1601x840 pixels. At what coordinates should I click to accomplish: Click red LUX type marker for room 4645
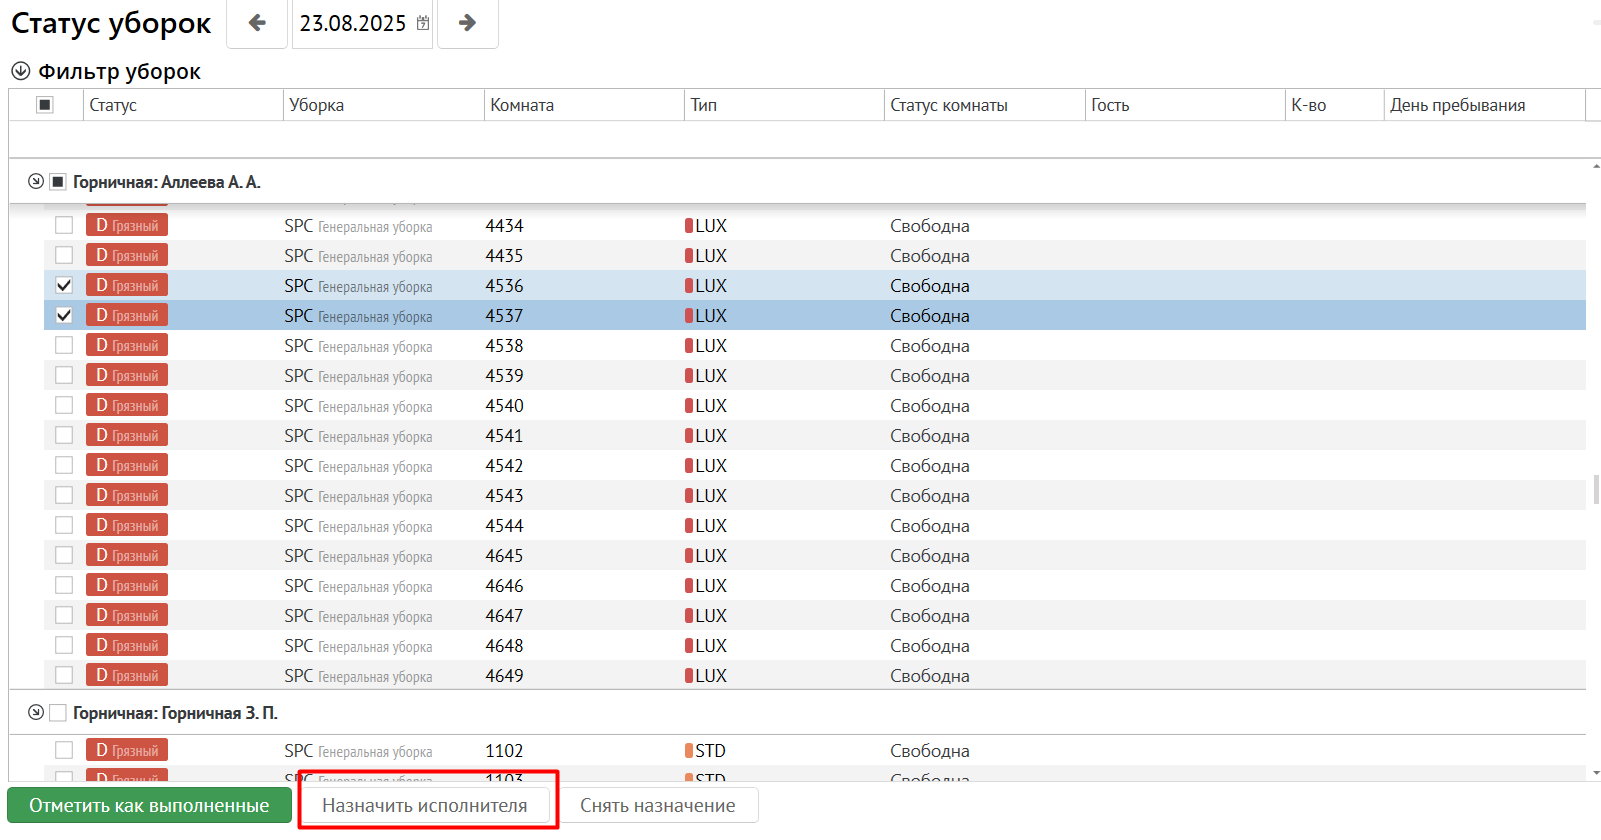[689, 556]
